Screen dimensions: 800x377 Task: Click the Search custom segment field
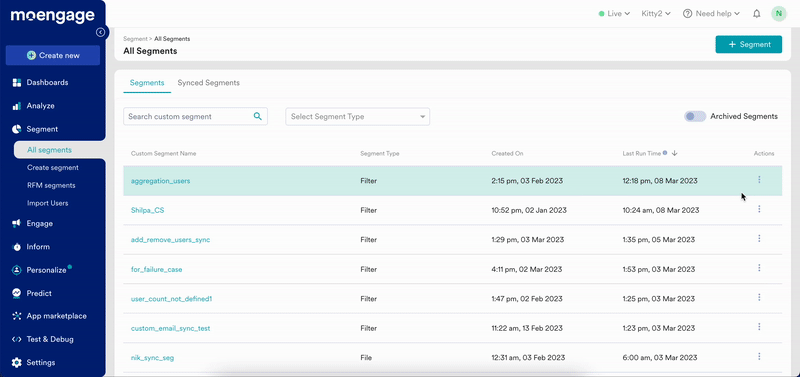[195, 116]
